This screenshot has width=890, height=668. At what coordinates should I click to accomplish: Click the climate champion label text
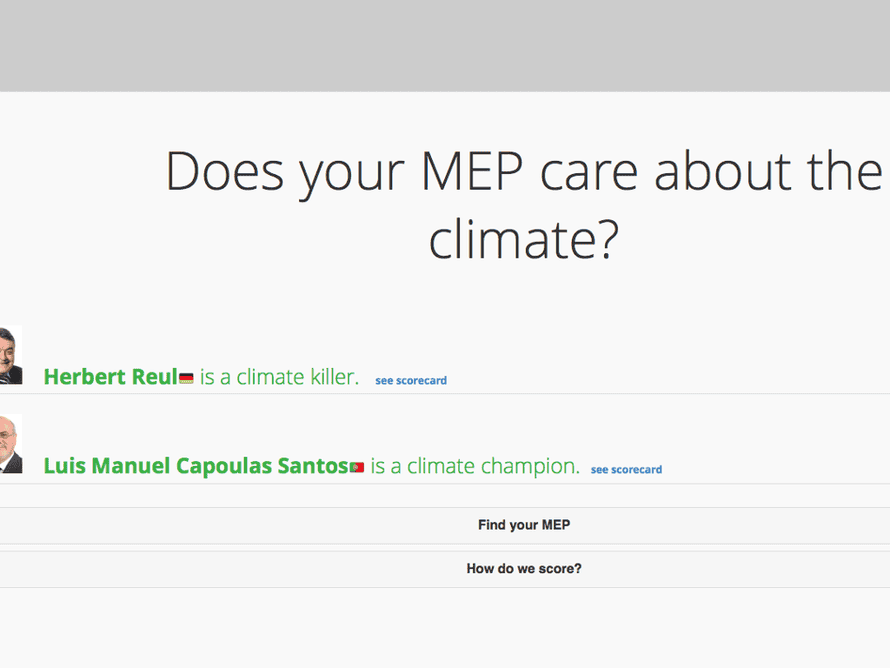475,466
